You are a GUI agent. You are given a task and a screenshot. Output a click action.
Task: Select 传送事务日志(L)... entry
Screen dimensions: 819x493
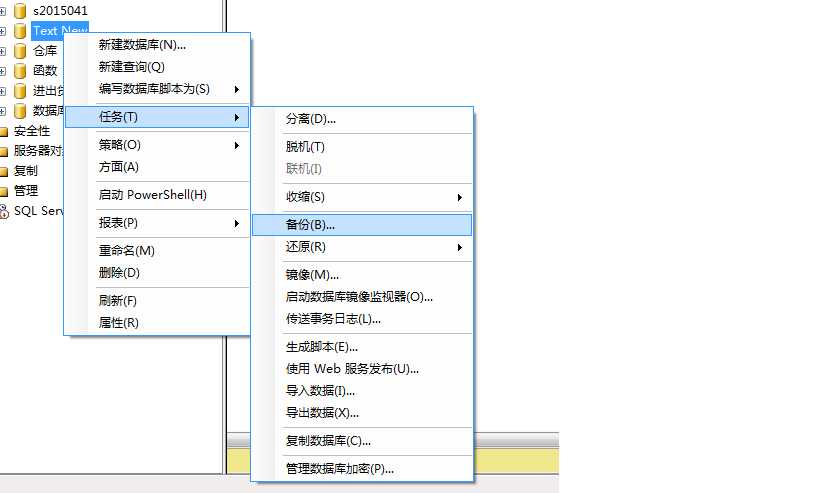click(362, 319)
